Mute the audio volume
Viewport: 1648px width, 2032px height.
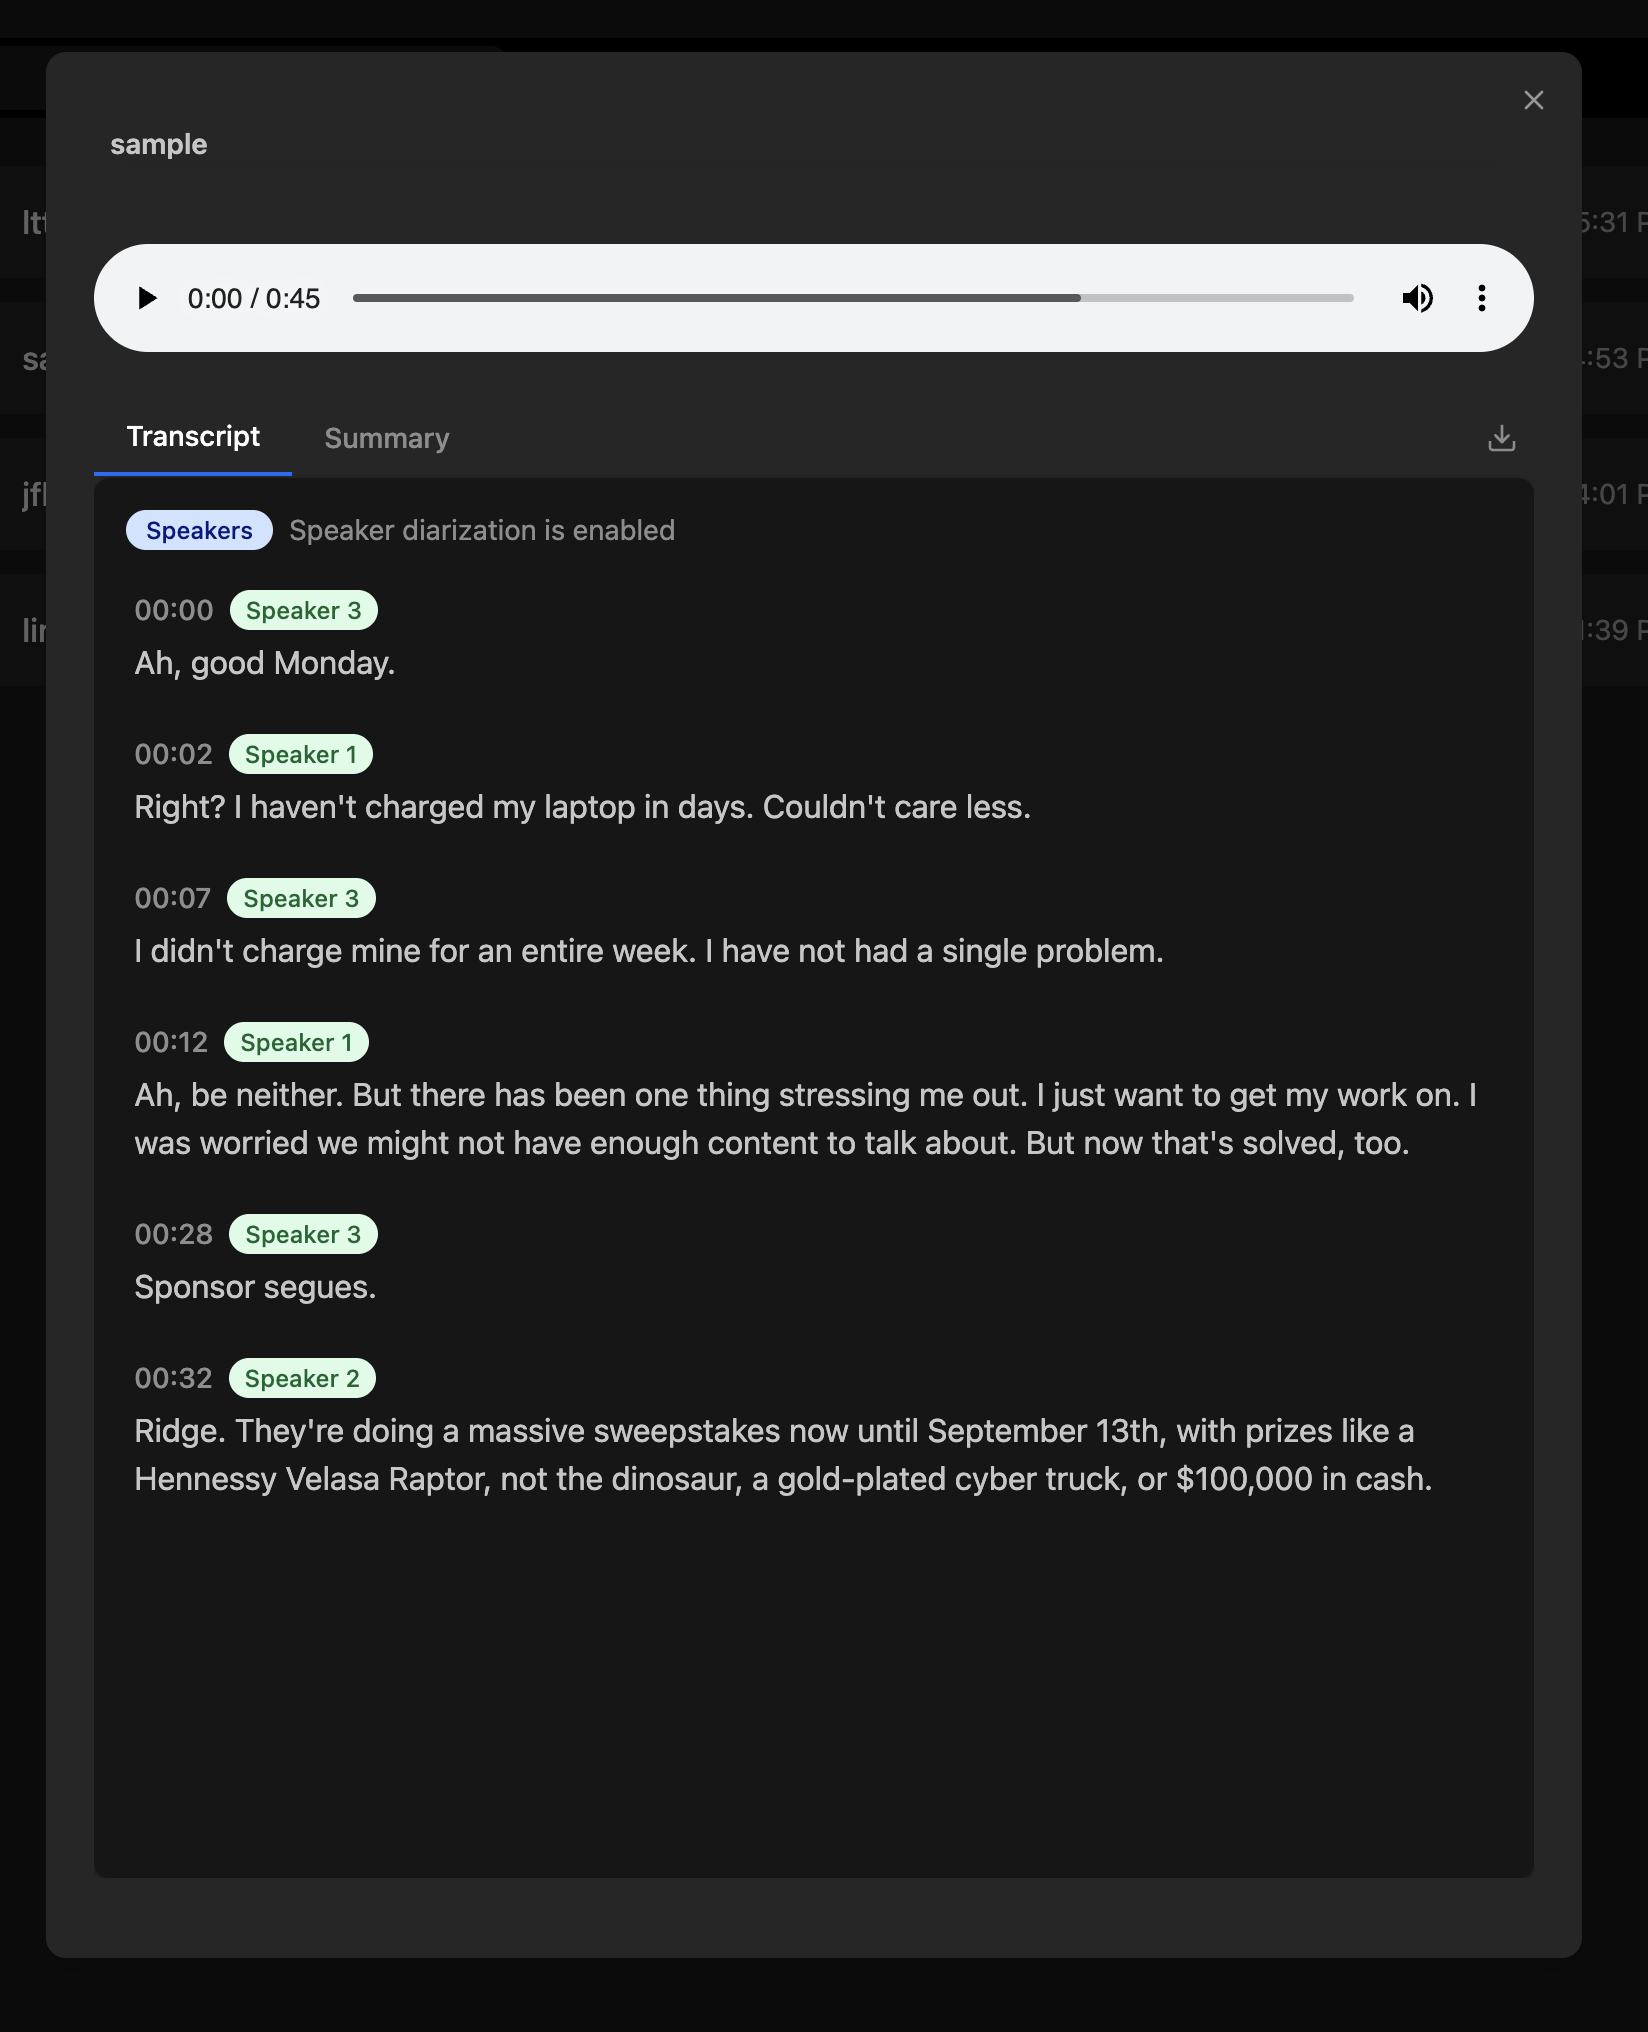tap(1417, 298)
